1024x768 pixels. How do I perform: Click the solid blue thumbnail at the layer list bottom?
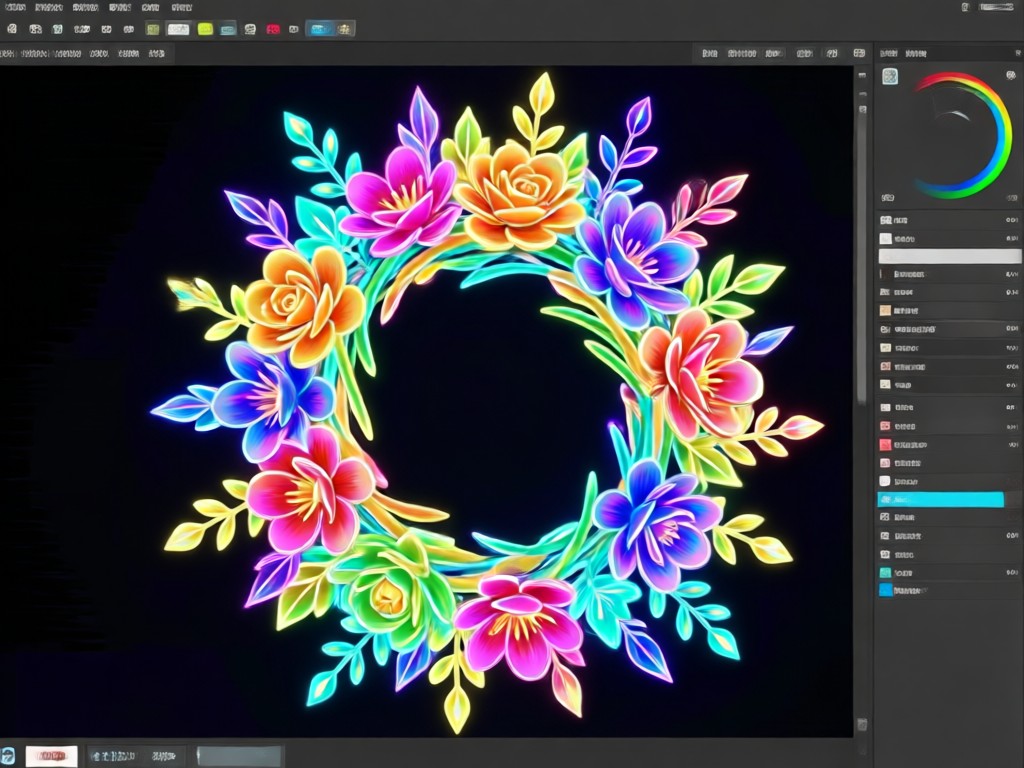coord(886,590)
